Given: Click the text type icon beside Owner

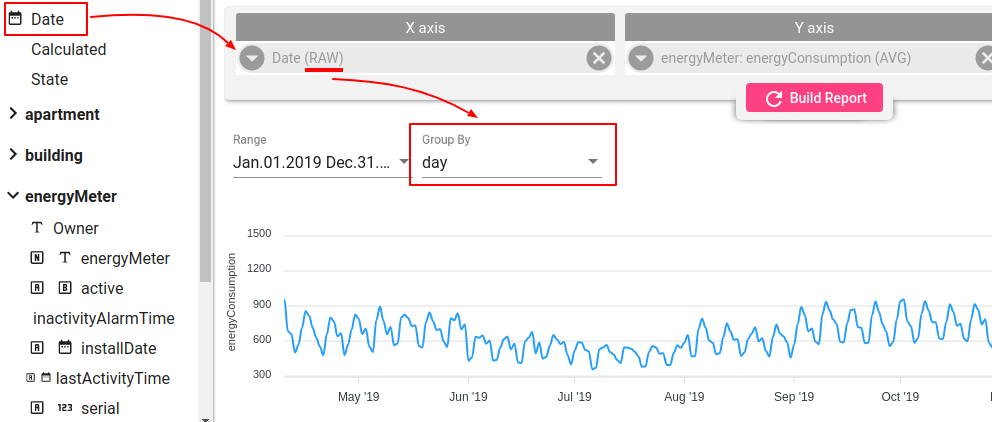Looking at the screenshot, I should tap(37, 228).
